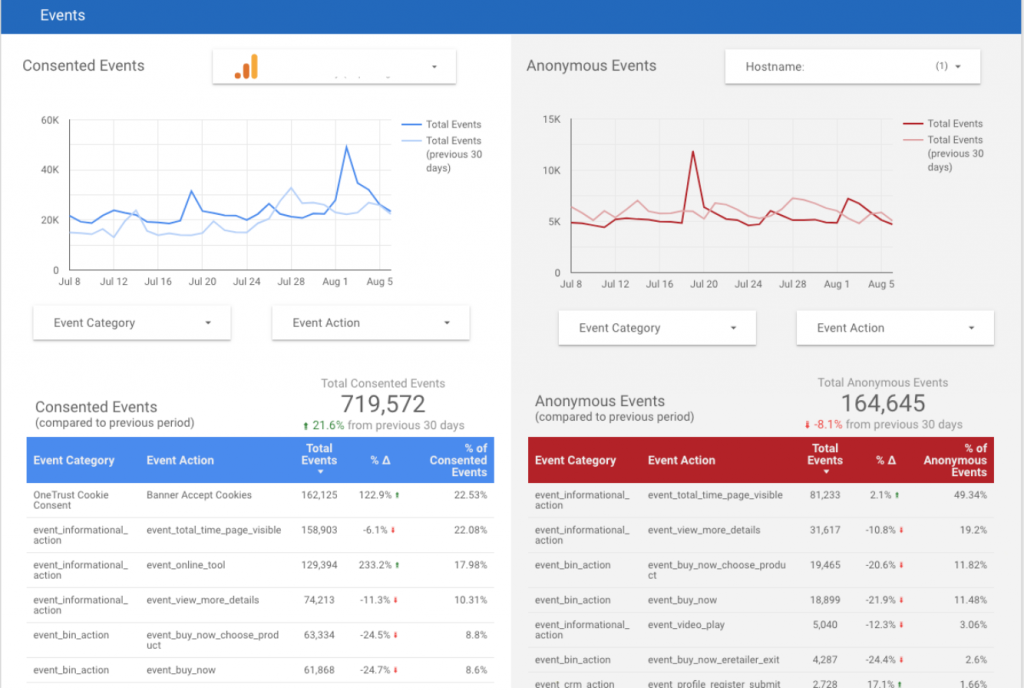
Task: Open the Hostname filter dropdown
Action: pos(957,67)
